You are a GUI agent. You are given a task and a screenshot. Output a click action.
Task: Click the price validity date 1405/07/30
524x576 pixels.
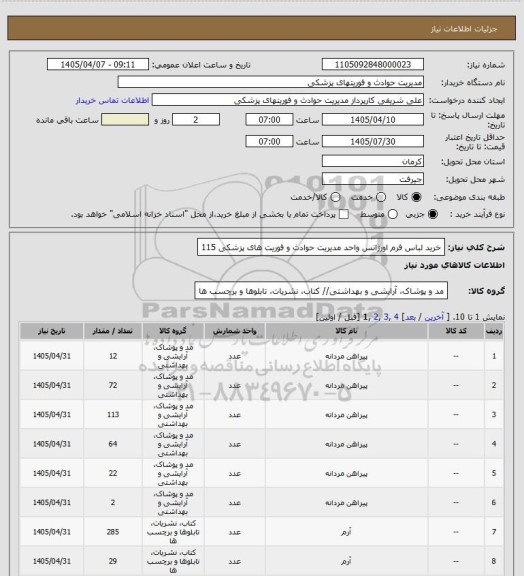[373, 141]
